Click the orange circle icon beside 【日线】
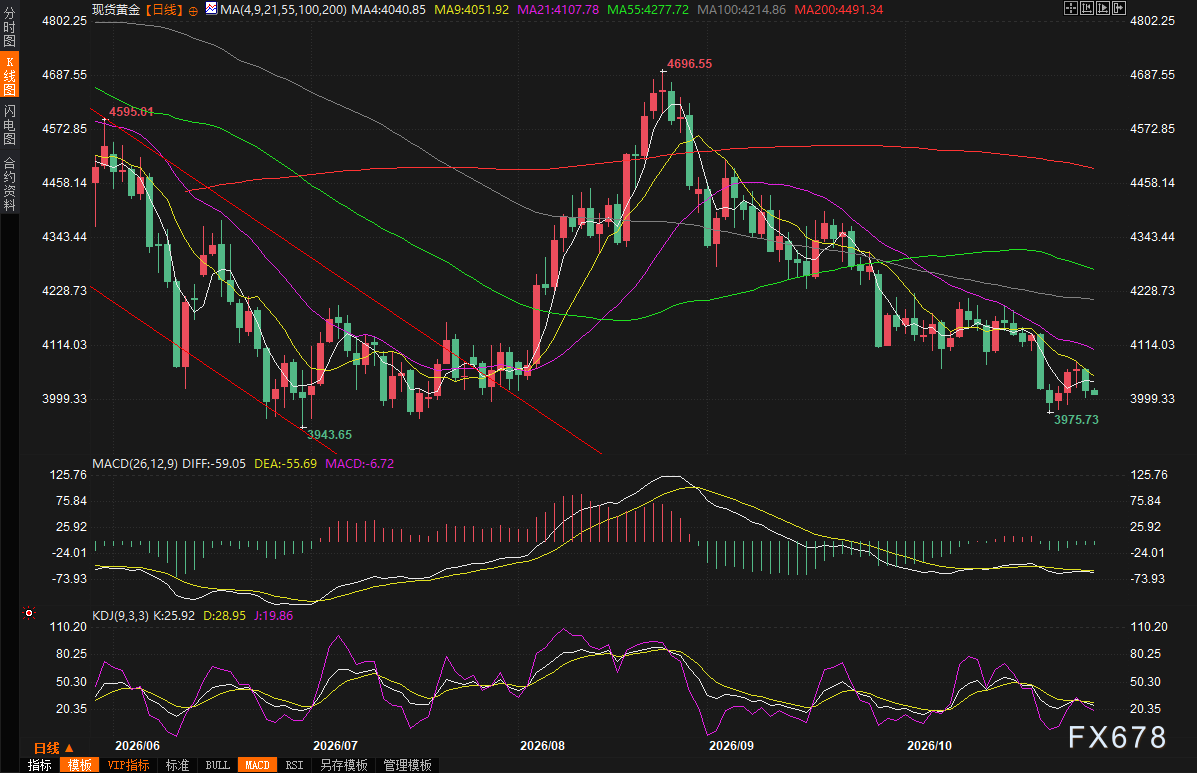The width and height of the screenshot is (1197, 773). (193, 11)
